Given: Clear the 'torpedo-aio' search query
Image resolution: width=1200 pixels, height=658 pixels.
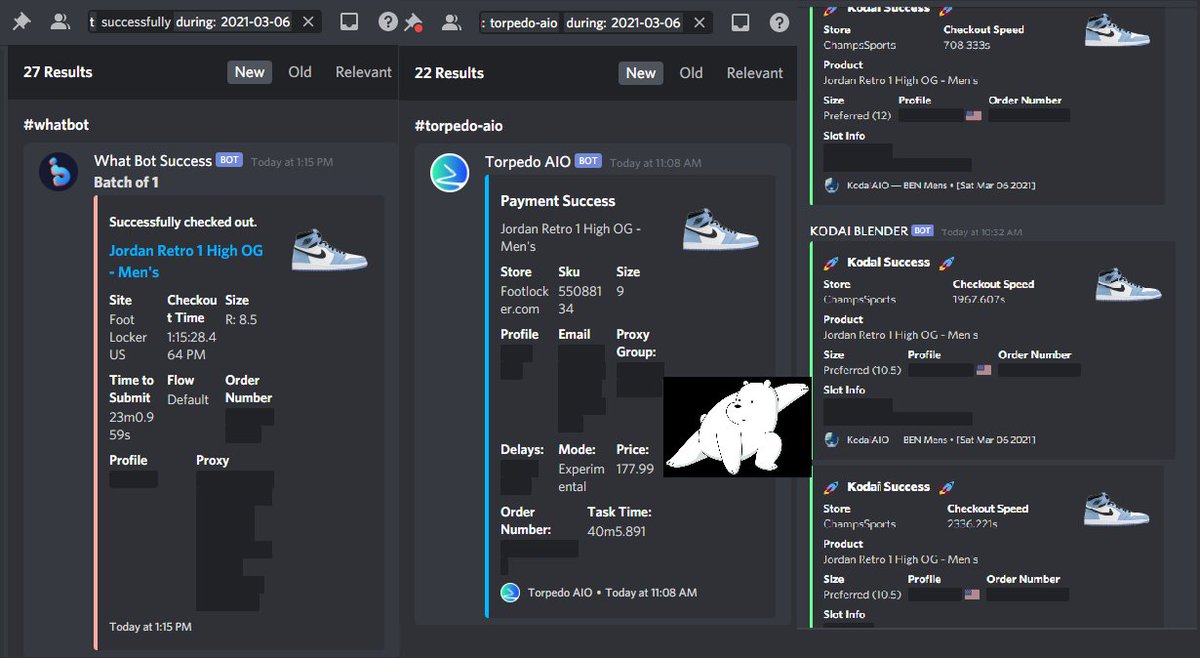Looking at the screenshot, I should point(698,22).
